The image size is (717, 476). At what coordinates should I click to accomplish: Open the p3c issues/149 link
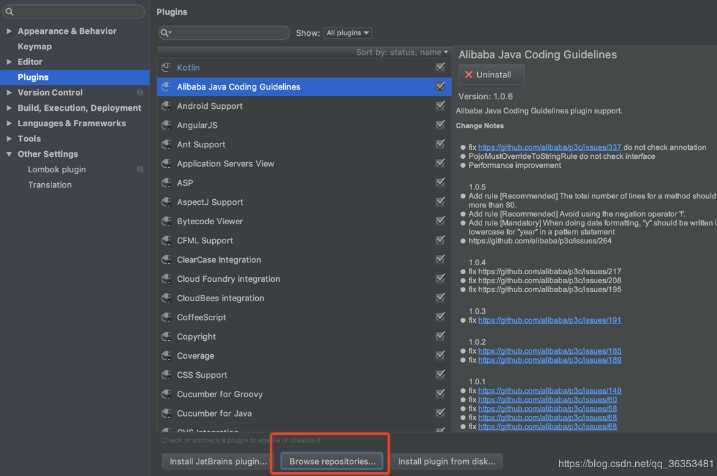click(x=550, y=390)
